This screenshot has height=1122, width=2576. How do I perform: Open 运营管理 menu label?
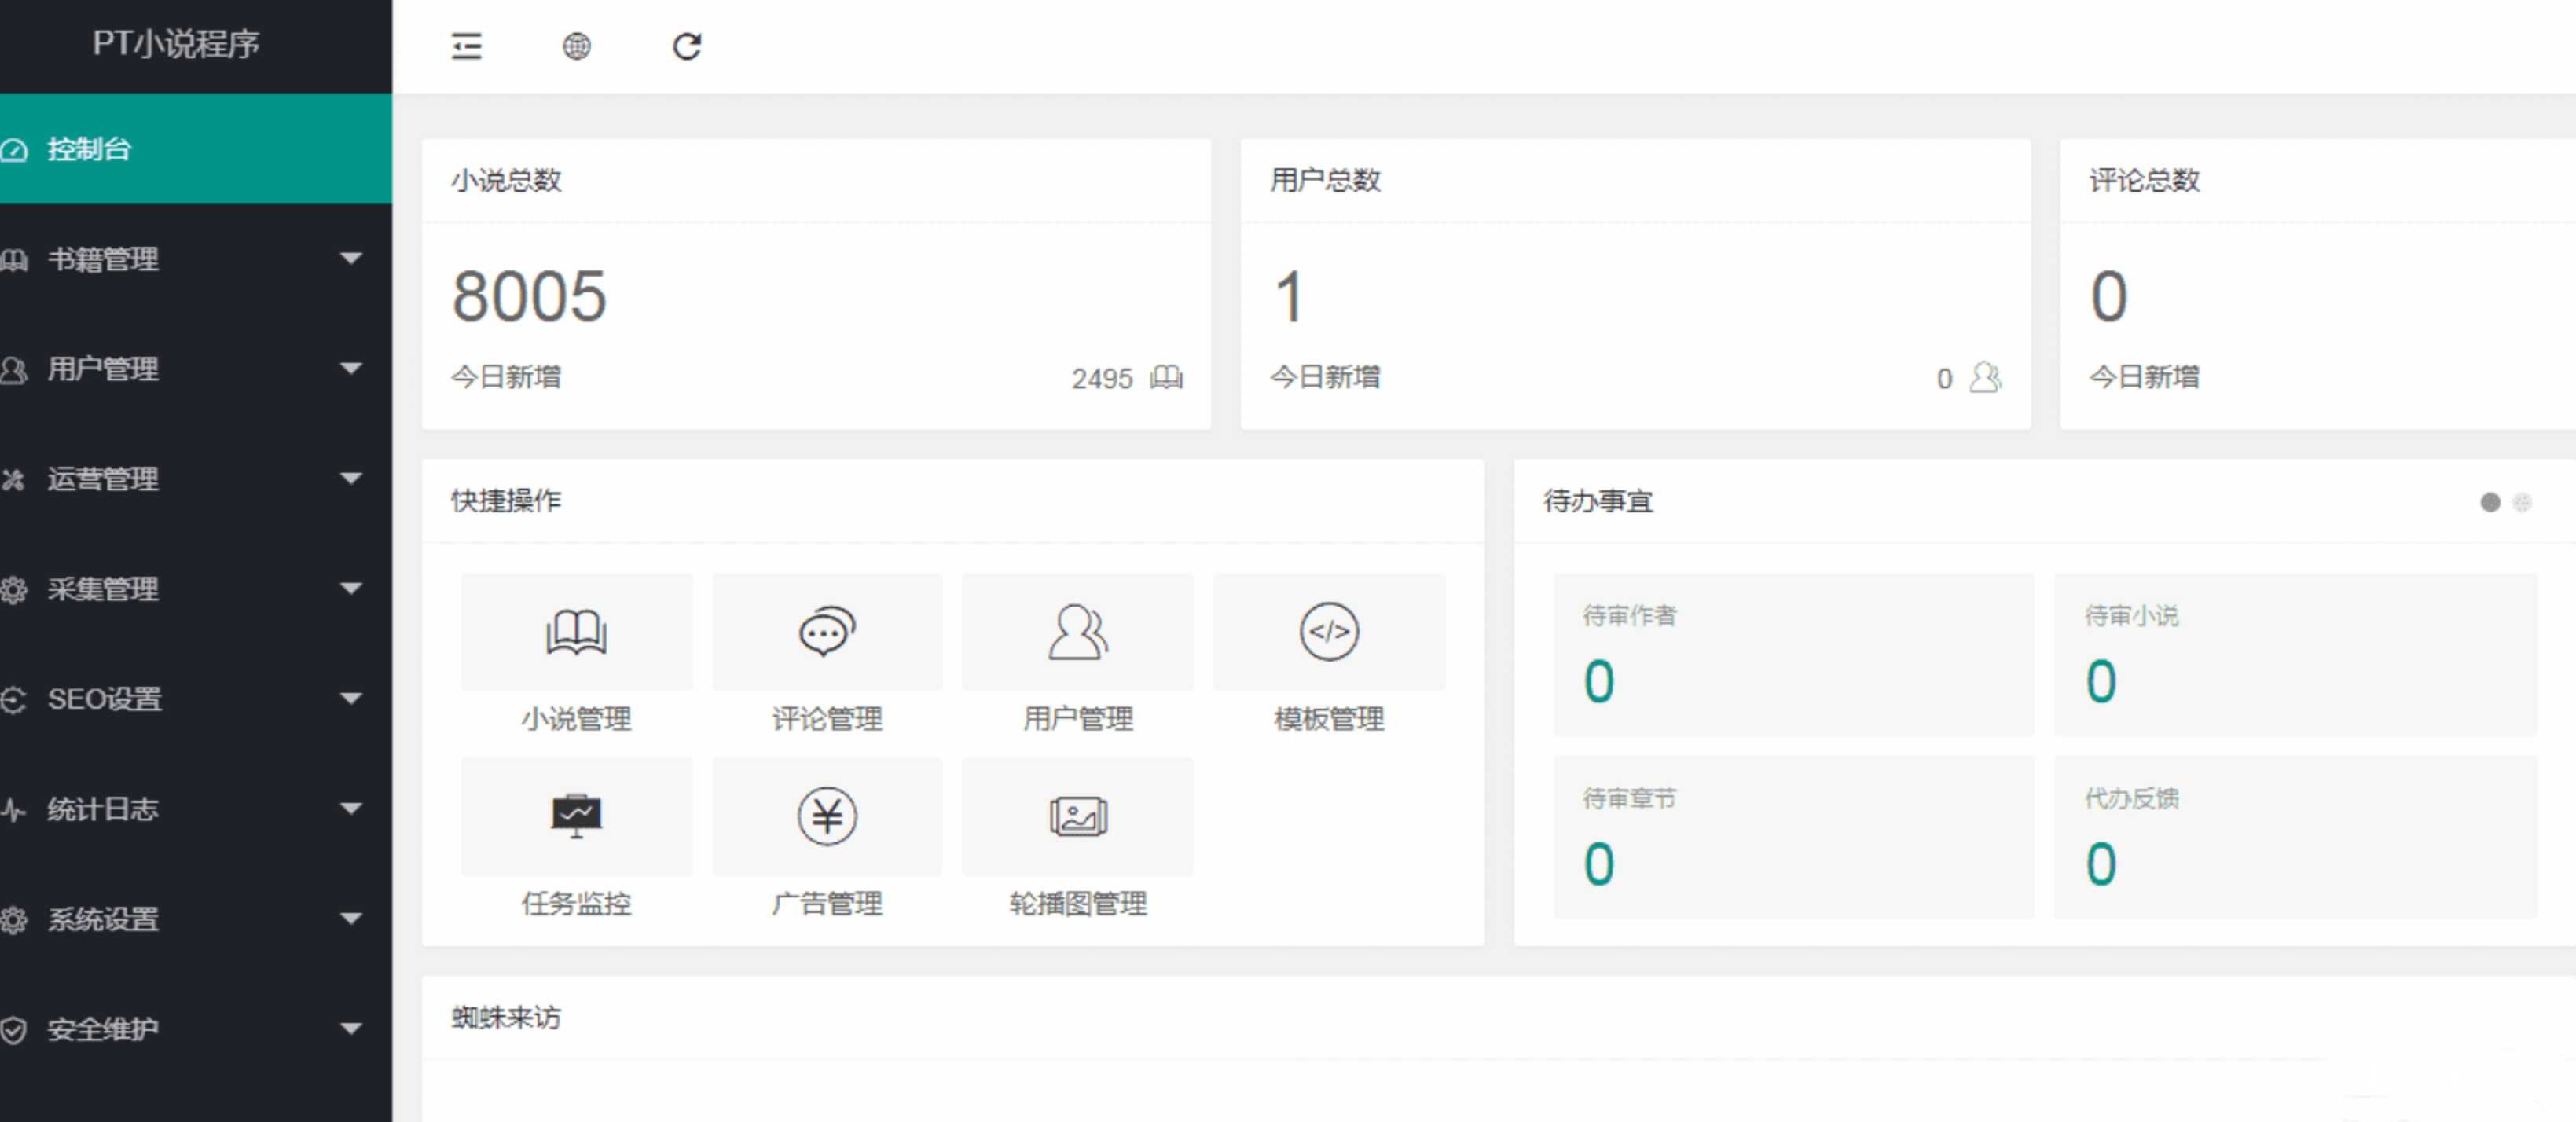pyautogui.click(x=103, y=480)
